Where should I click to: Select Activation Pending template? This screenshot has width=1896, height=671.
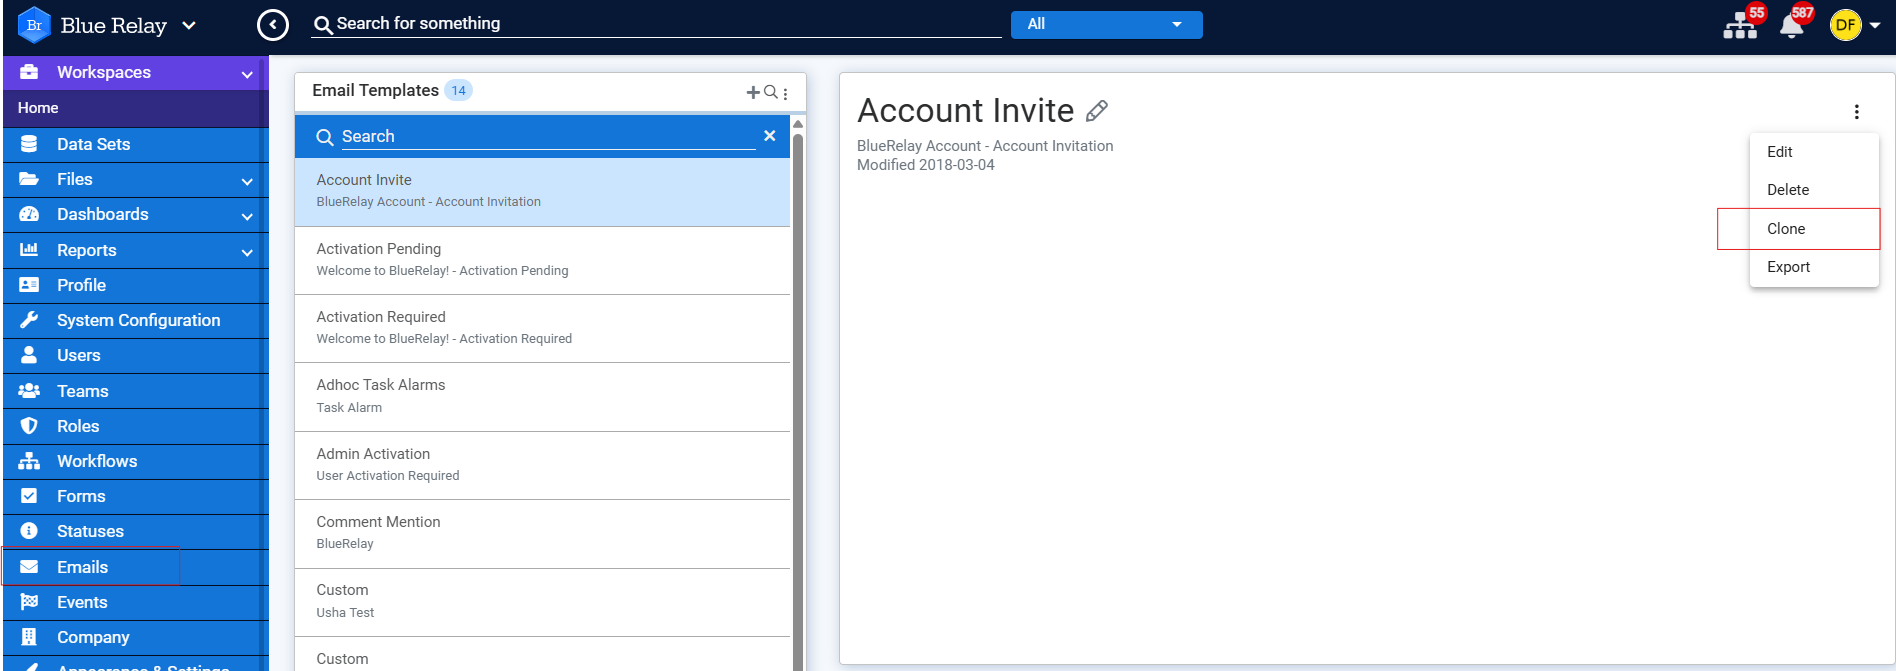click(542, 260)
